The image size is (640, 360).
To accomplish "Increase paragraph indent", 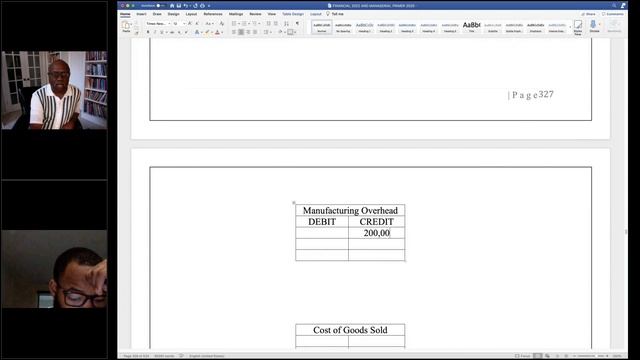I will 276,23.
